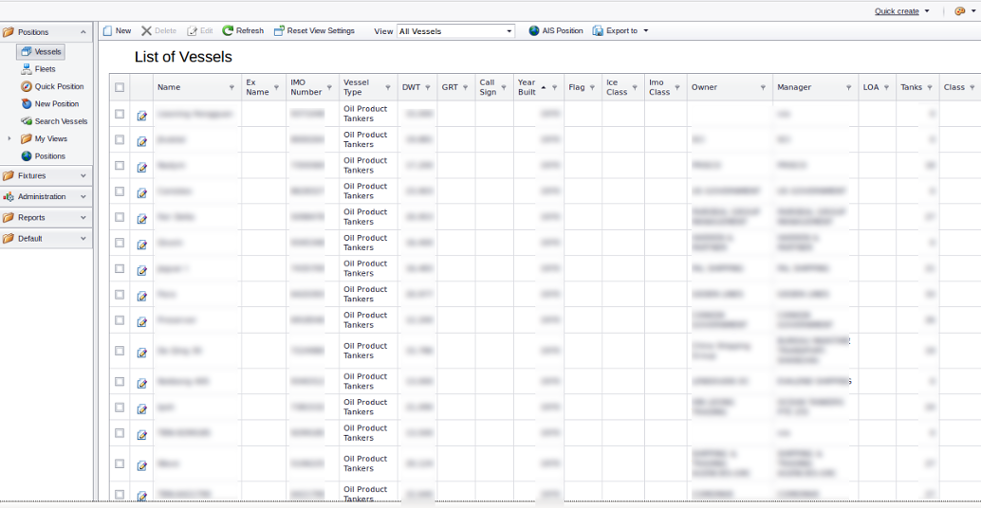The width and height of the screenshot is (981, 508).
Task: Open the Ice Class column filter icon
Action: tap(634, 88)
